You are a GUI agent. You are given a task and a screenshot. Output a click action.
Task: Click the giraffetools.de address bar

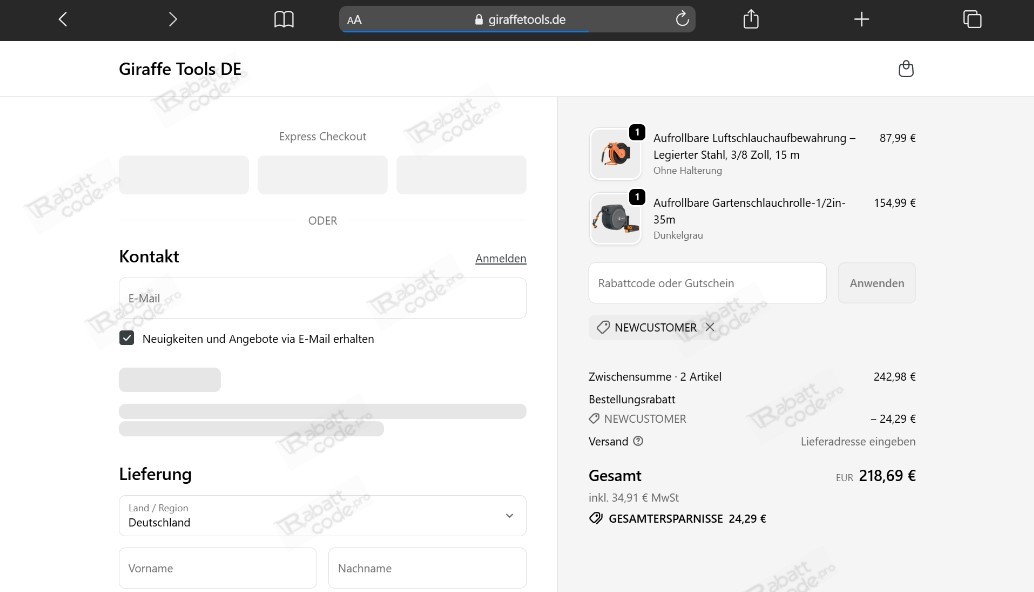point(517,20)
